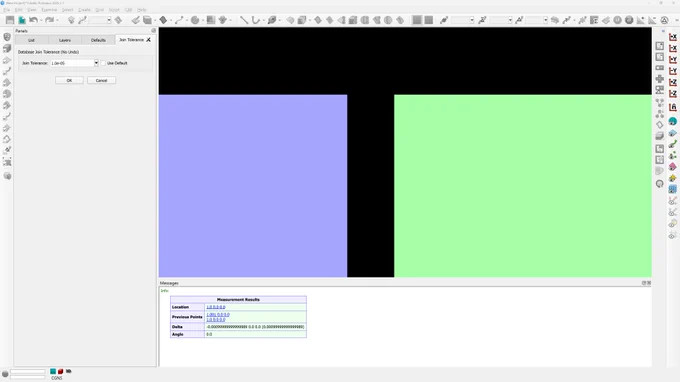Close the Join Tolerance tab
The image size is (680, 382).
[x=148, y=40]
